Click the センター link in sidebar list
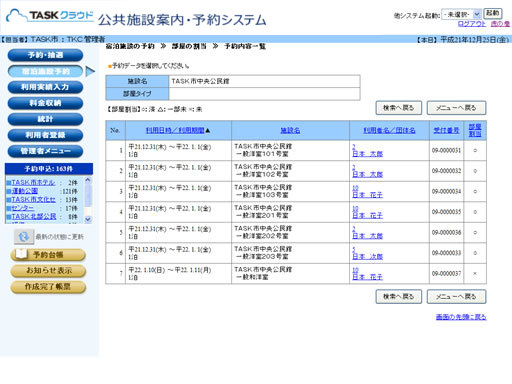 click(x=22, y=208)
